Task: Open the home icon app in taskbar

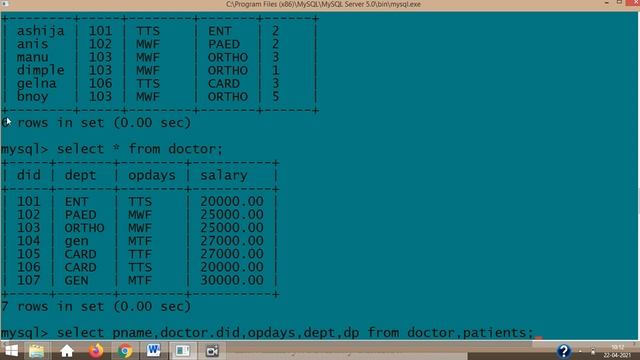Action: click(x=67, y=351)
